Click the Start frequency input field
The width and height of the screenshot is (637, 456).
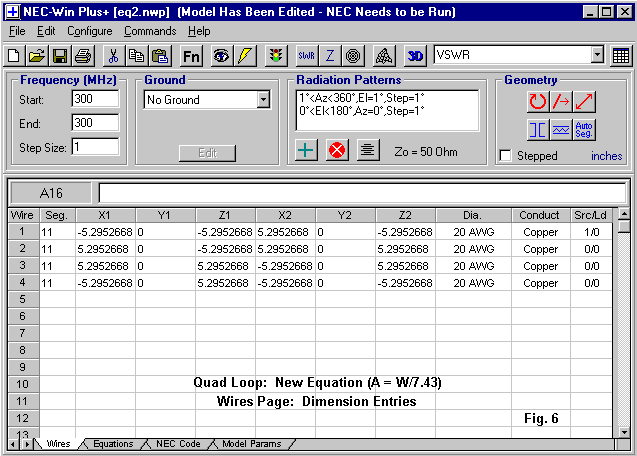[95, 99]
